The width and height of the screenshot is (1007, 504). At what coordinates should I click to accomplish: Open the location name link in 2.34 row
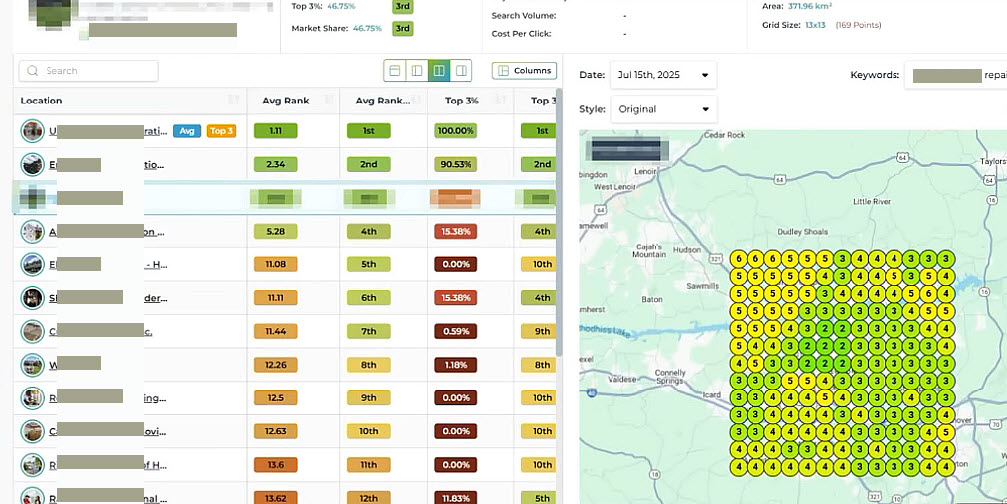pyautogui.click(x=106, y=164)
